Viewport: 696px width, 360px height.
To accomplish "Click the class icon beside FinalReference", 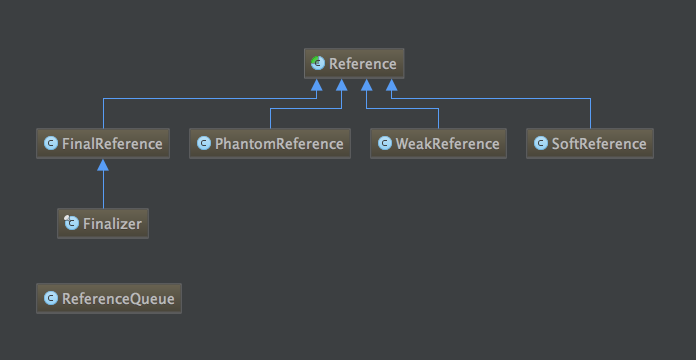I will [x=51, y=143].
